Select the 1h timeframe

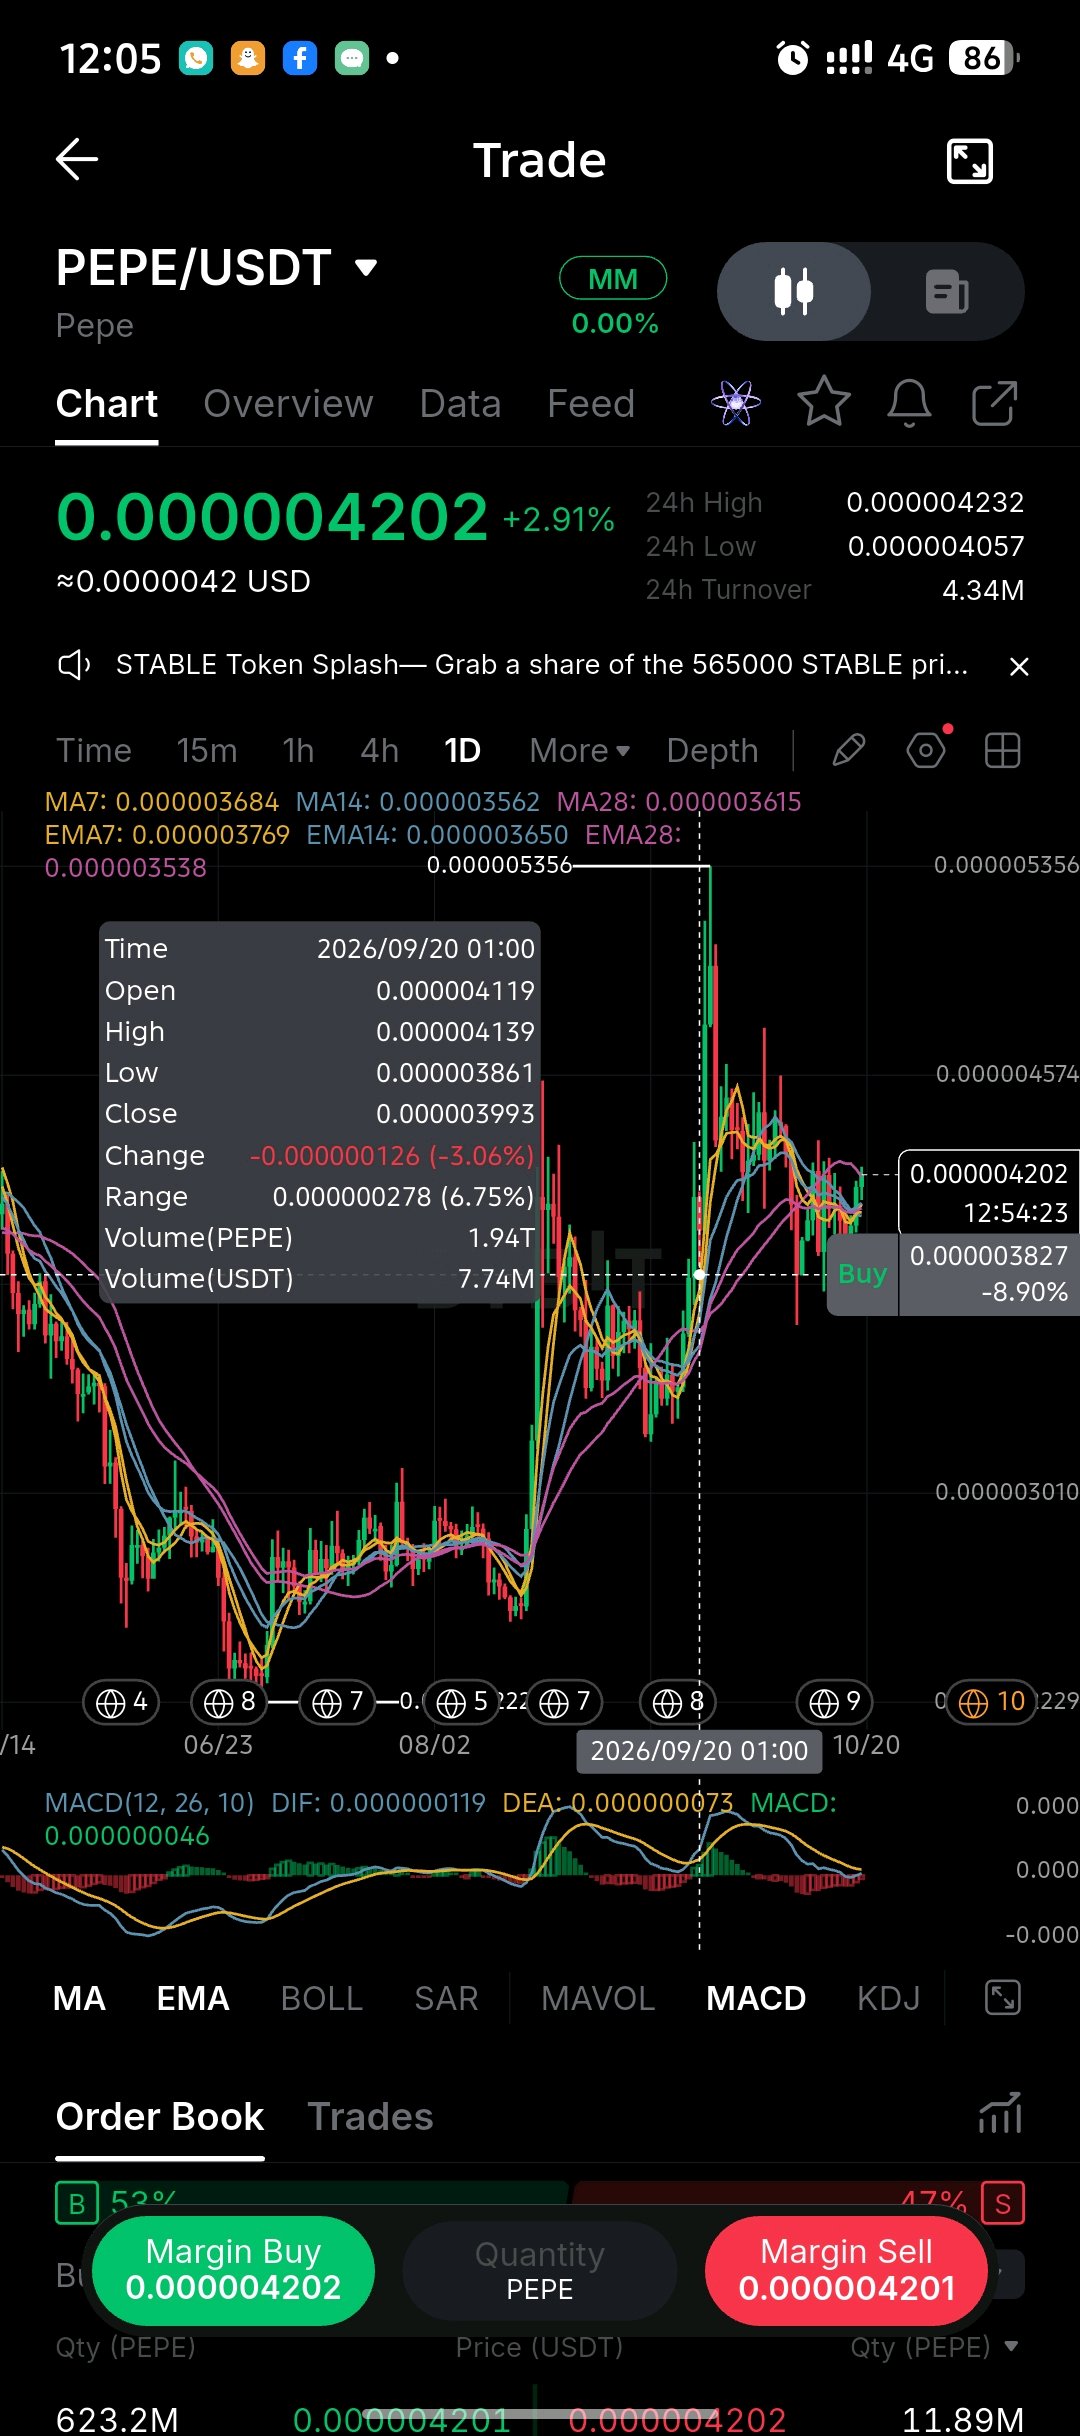coord(298,750)
